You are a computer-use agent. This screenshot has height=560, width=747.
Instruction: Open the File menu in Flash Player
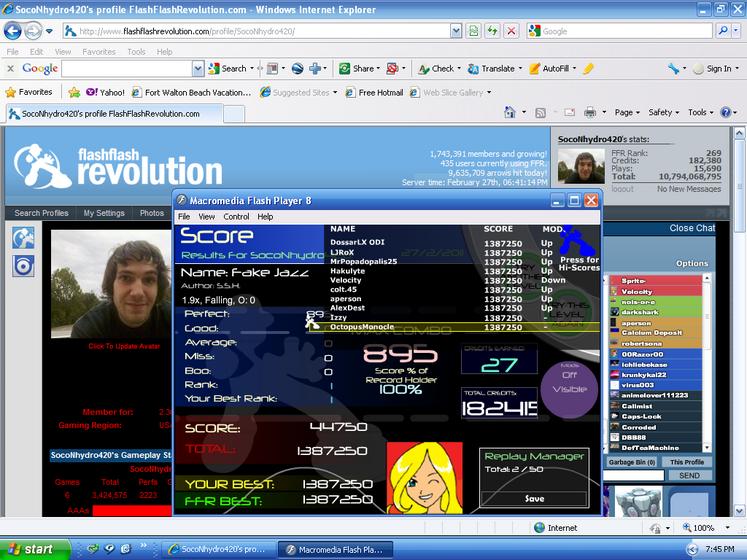pos(184,216)
